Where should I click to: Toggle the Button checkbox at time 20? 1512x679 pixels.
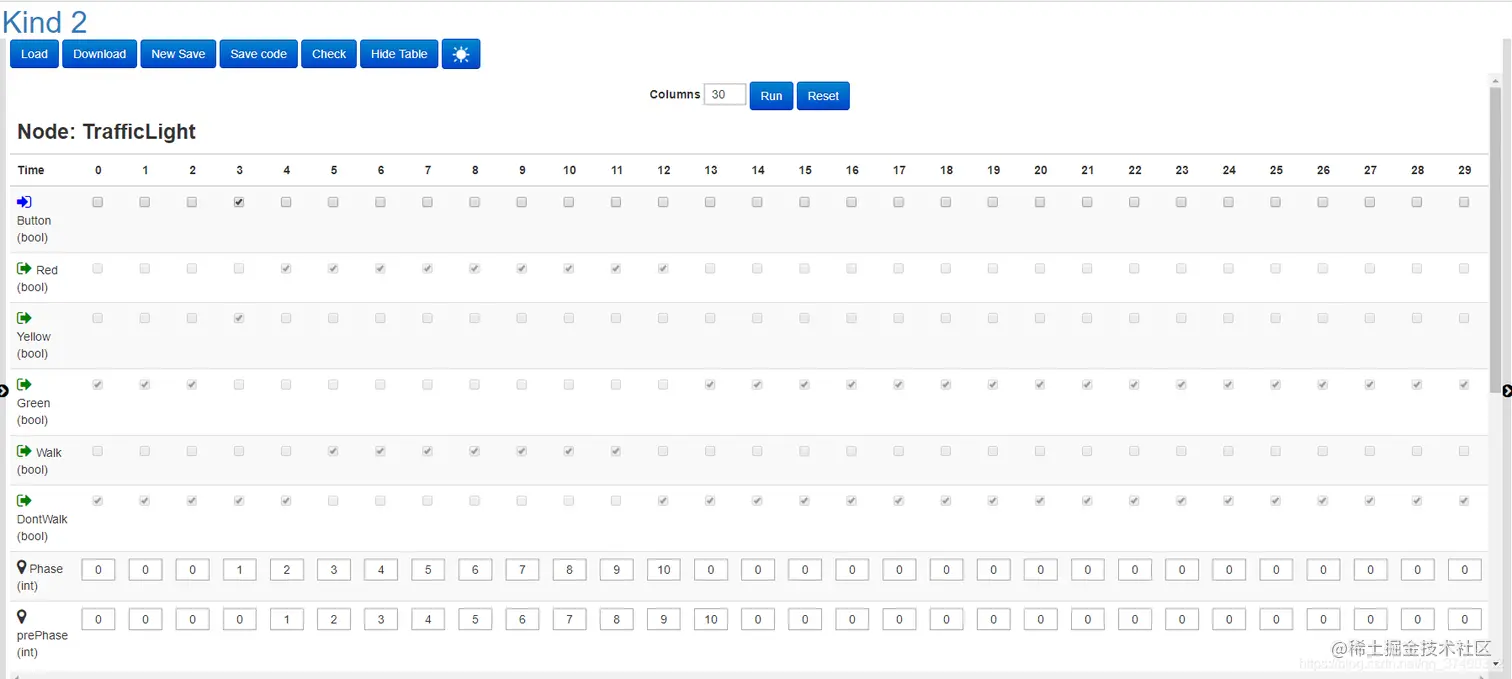point(1040,202)
